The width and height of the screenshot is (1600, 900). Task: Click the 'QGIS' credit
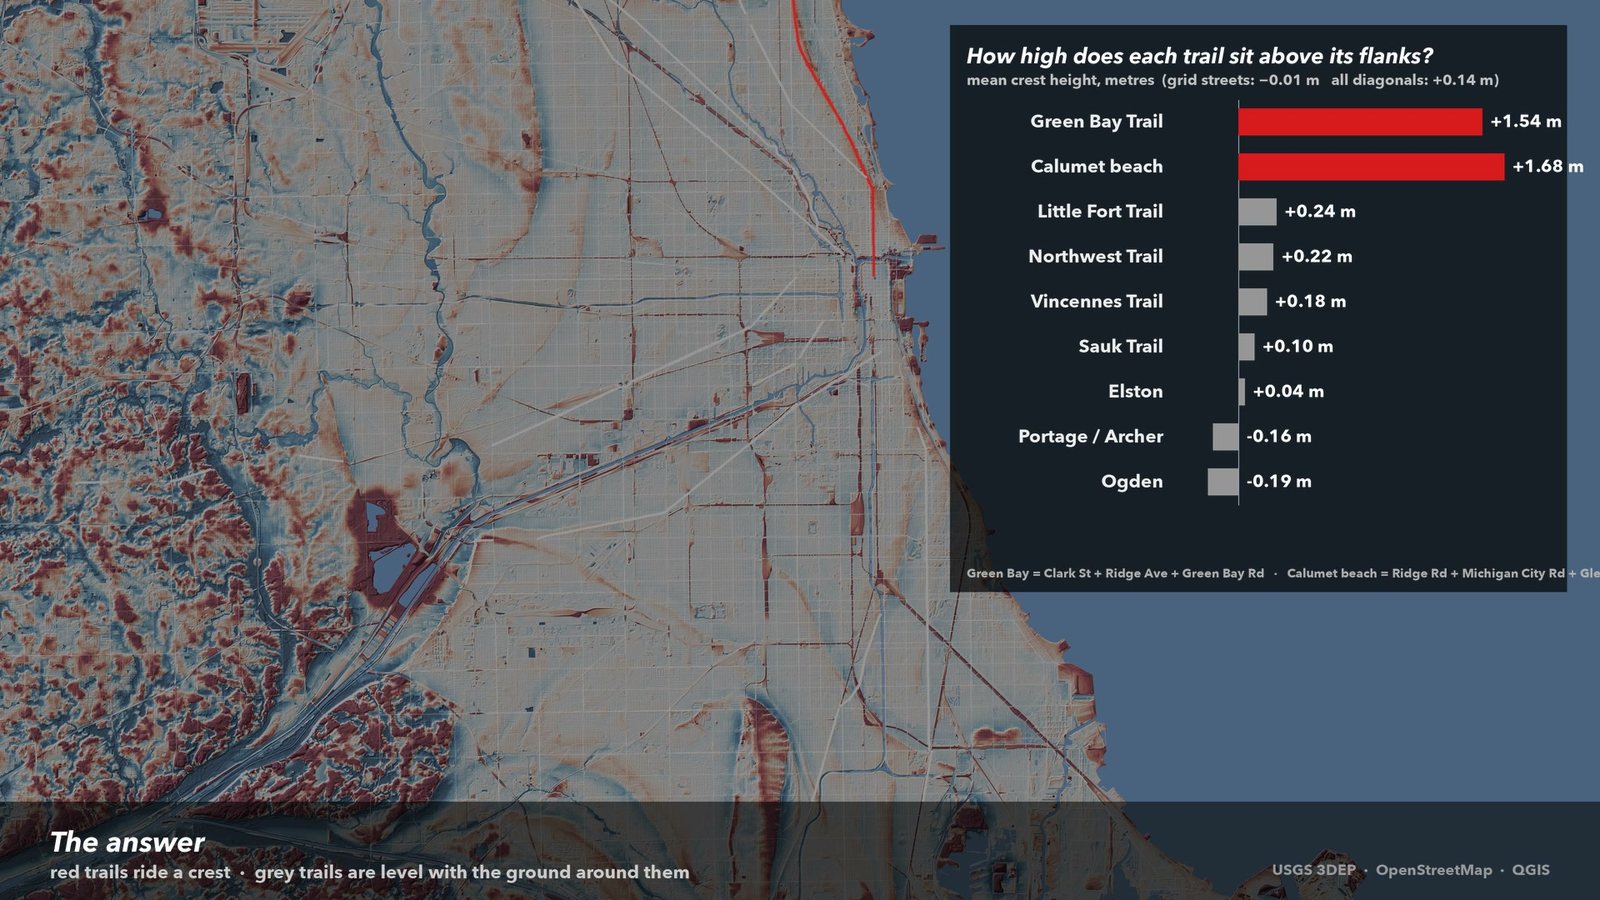click(x=1531, y=870)
